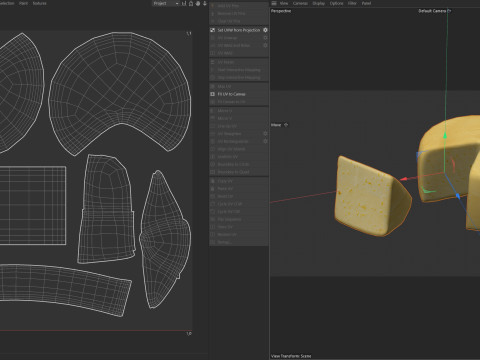This screenshot has height=360, width=480.
Task: Click the move icon beside Move label
Action: click(286, 125)
